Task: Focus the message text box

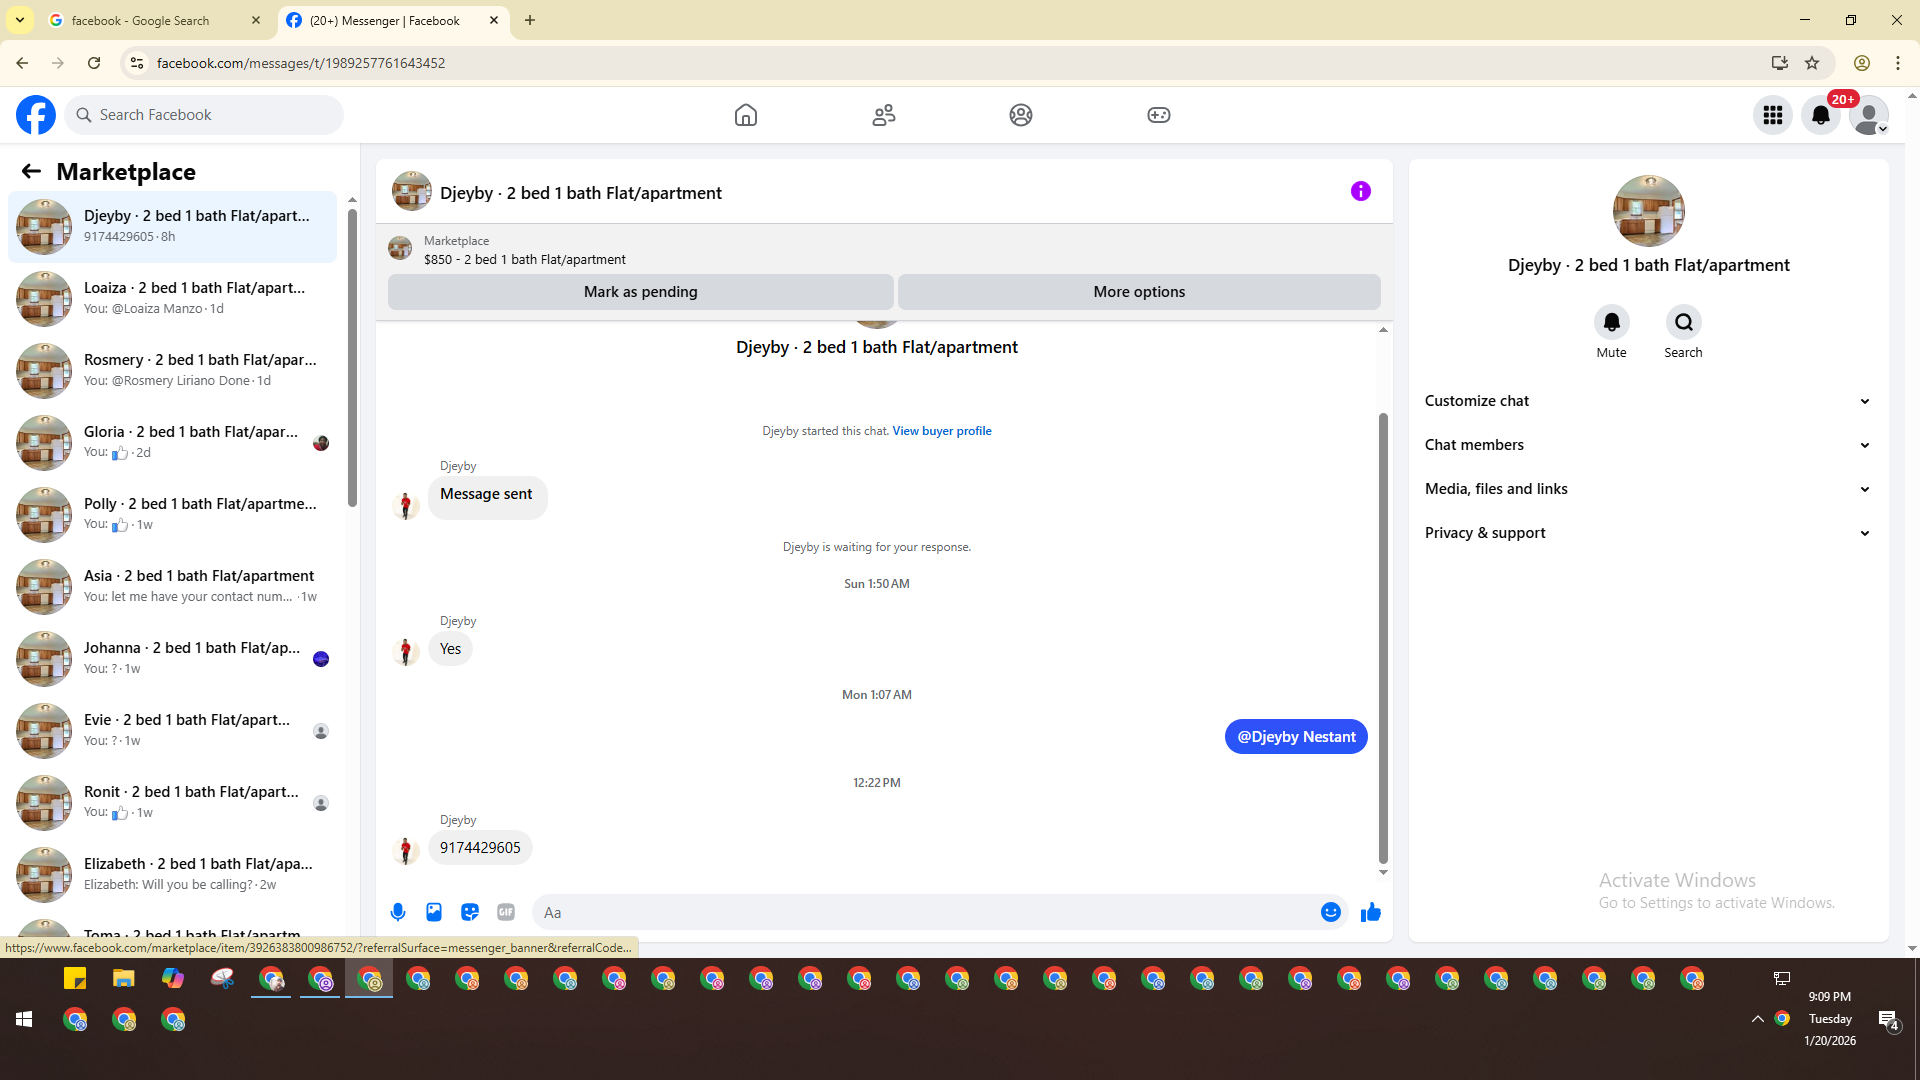Action: [925, 912]
